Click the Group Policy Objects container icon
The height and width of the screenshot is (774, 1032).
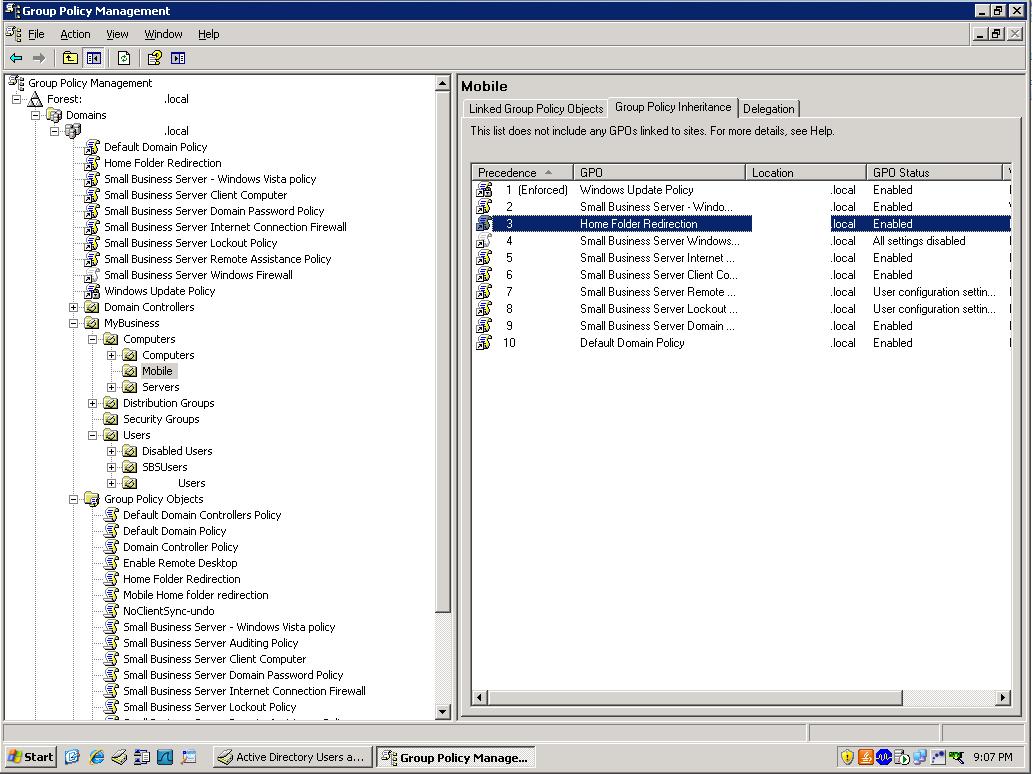pos(92,500)
